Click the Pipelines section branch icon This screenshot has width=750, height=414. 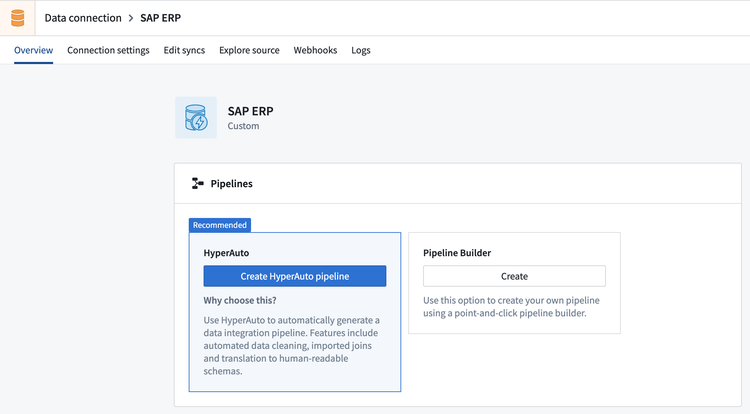point(198,184)
